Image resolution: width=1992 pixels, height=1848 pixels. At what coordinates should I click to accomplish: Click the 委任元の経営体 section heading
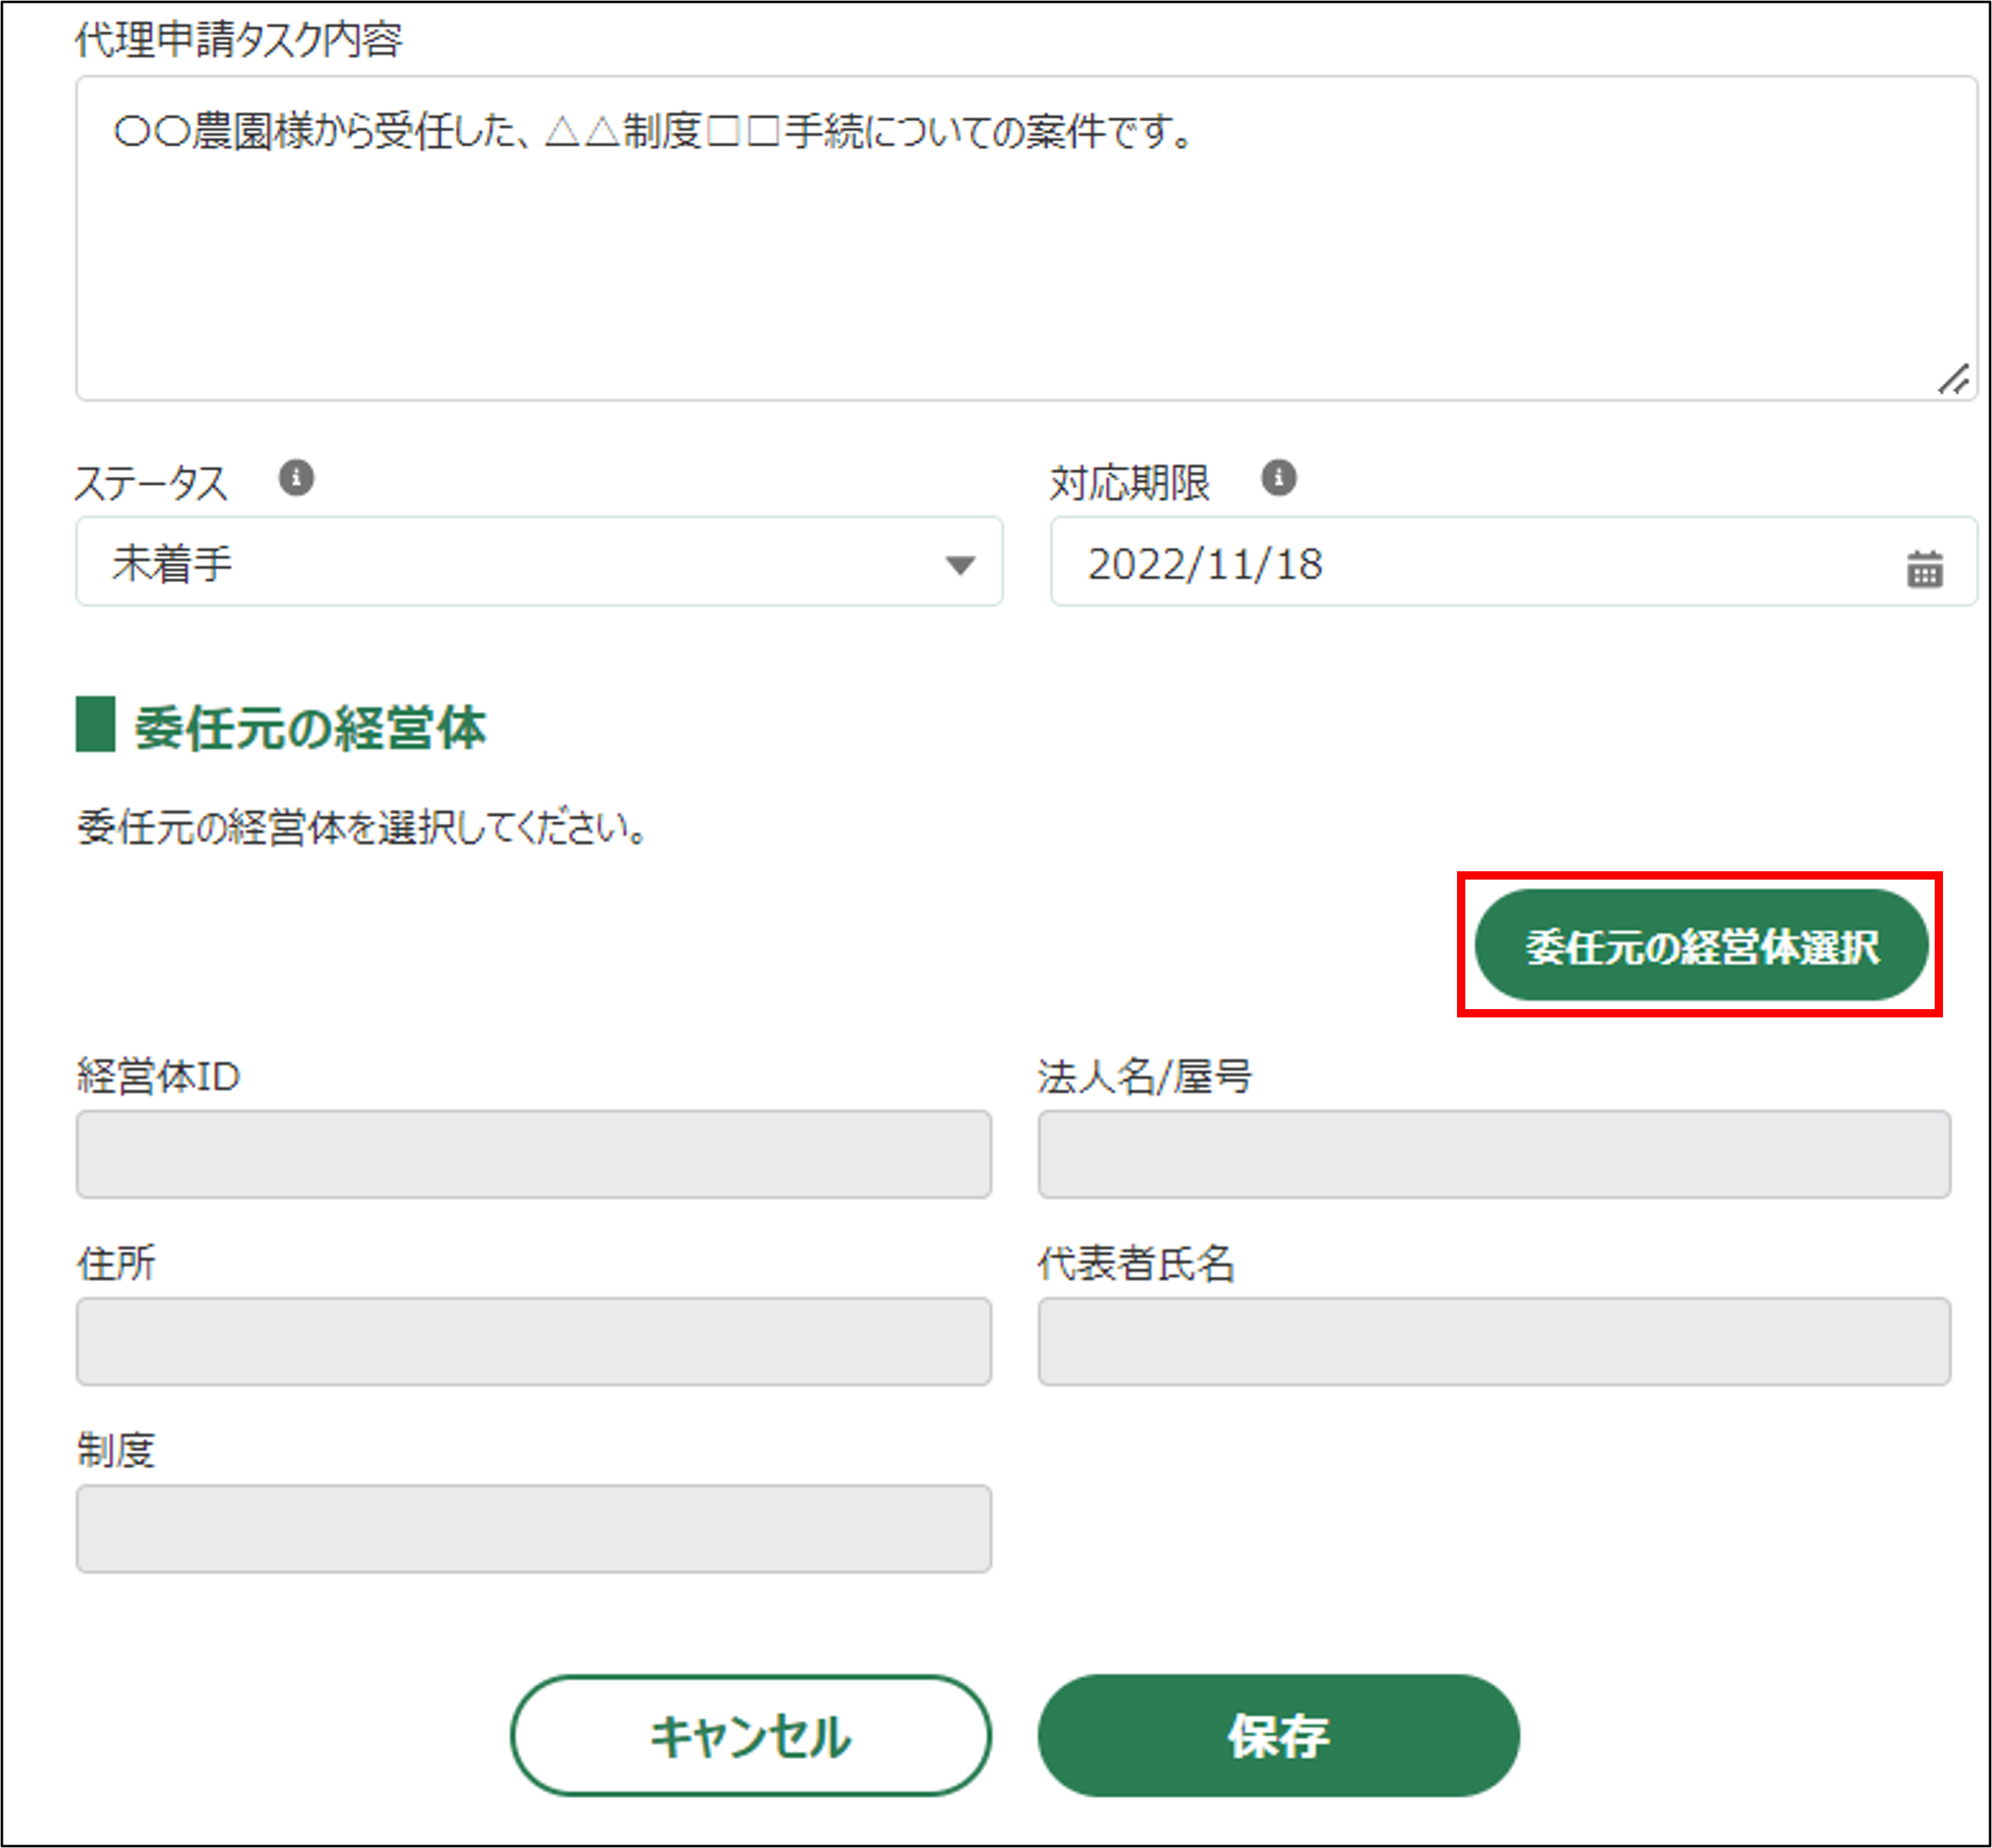pos(310,727)
